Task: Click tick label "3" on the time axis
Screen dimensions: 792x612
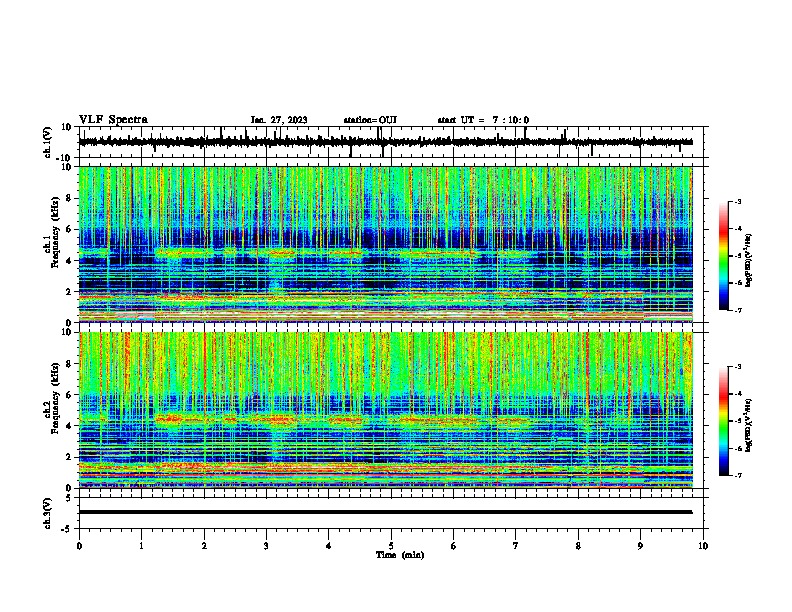Action: [266, 546]
